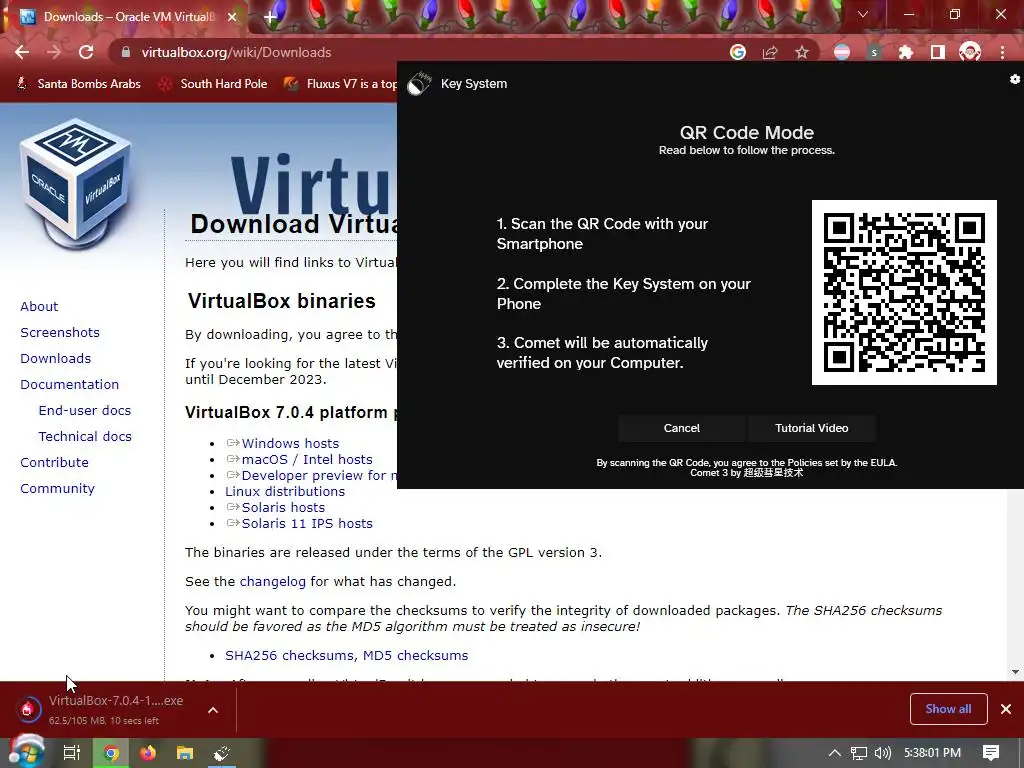Open the About sidebar link
Image resolution: width=1024 pixels, height=768 pixels.
[x=39, y=306]
